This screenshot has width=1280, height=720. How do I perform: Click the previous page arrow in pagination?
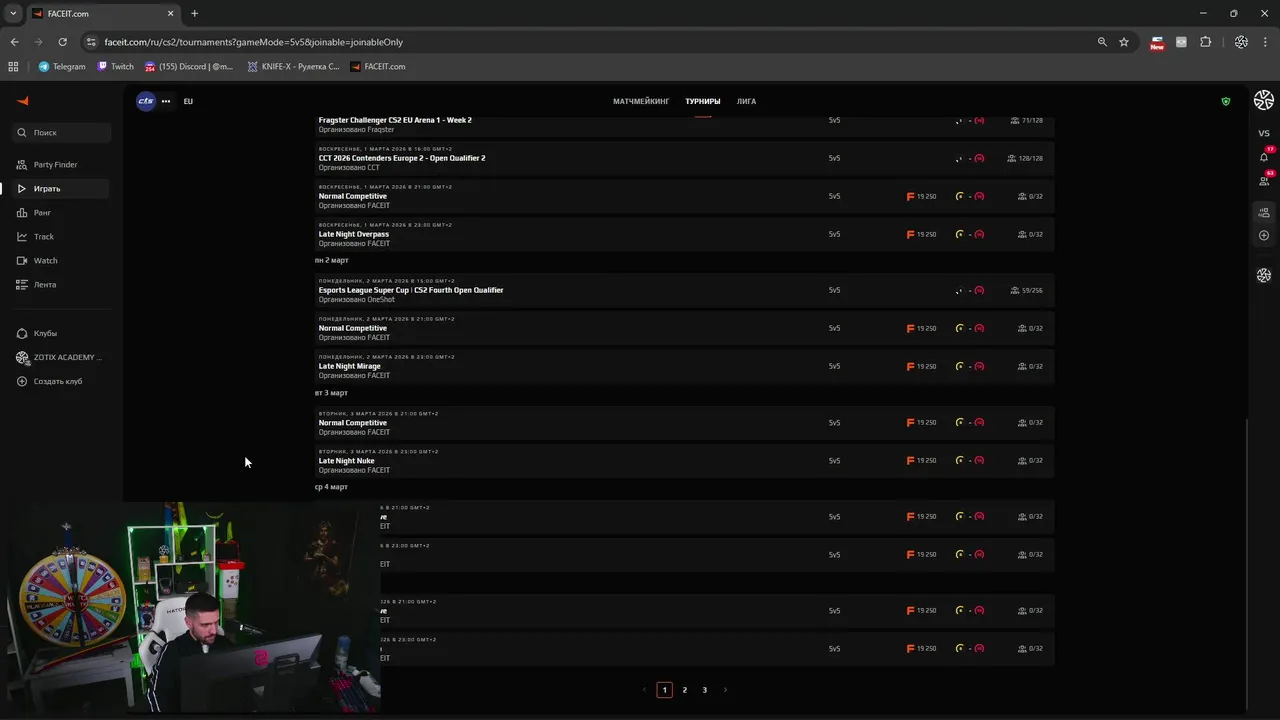(644, 690)
